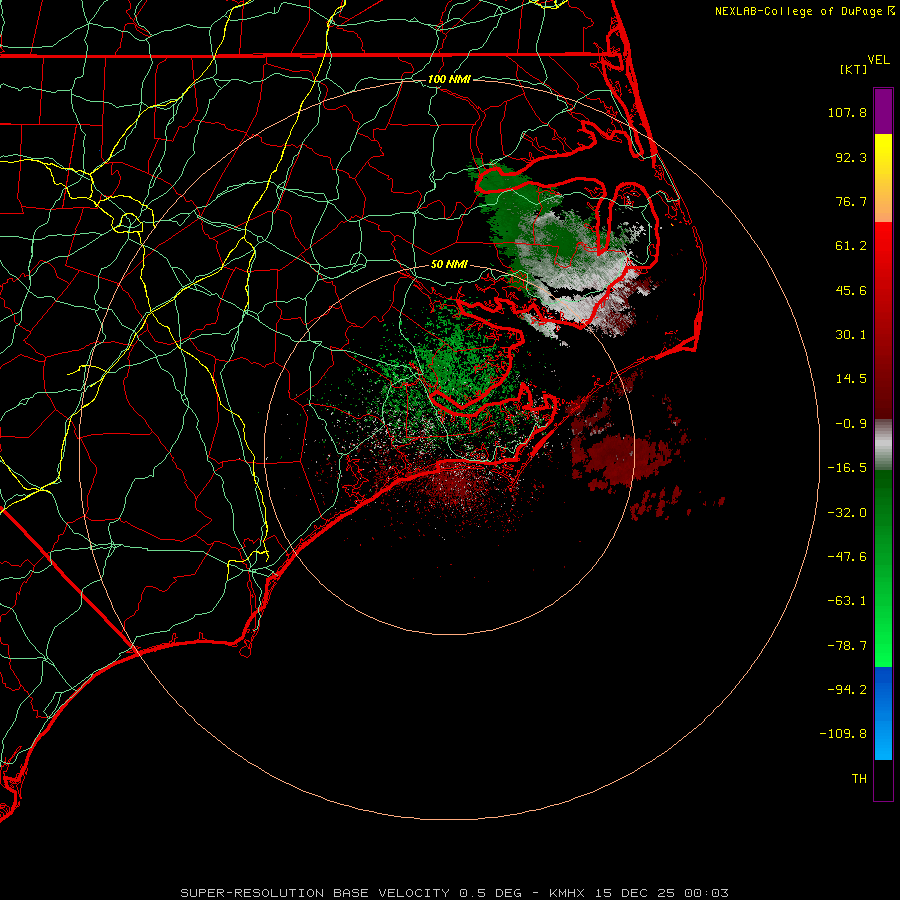900x900 pixels.
Task: Click the NEXLAB-College of DuPage credit text
Action: [x=798, y=11]
